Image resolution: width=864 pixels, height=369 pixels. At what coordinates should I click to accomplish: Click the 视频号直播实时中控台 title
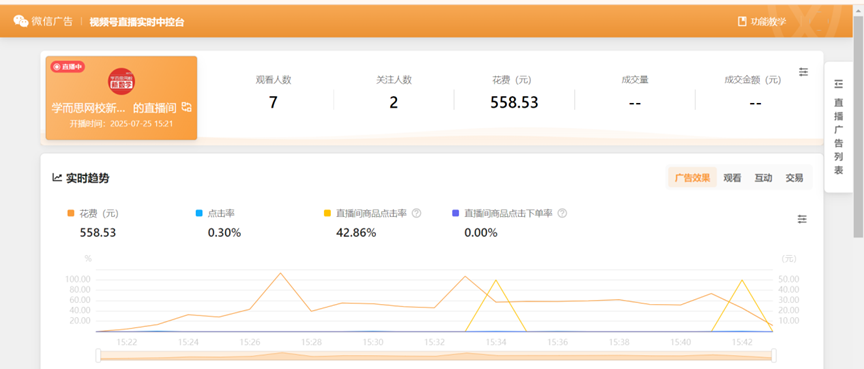[137, 22]
